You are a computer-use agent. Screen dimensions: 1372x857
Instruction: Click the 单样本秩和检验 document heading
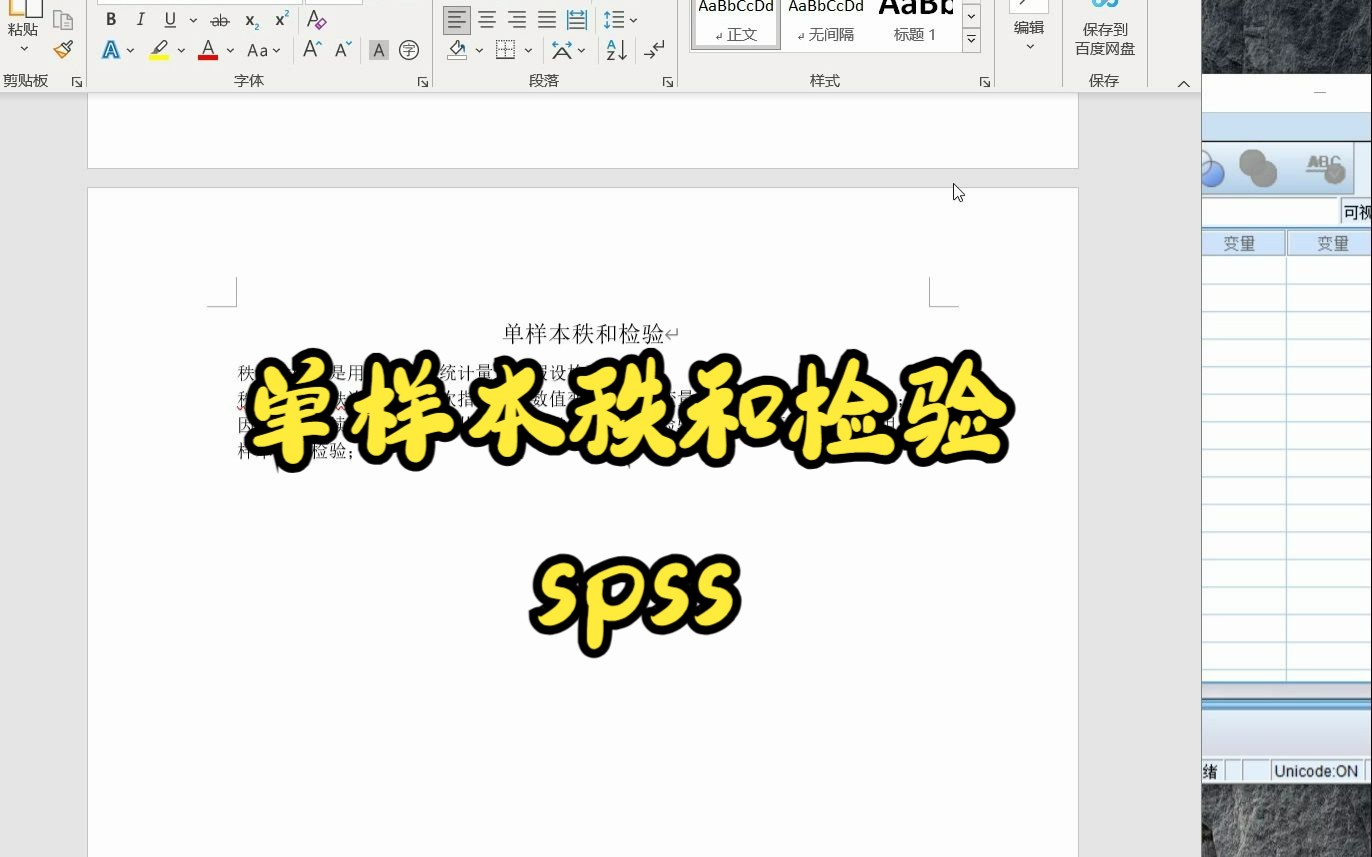click(584, 334)
